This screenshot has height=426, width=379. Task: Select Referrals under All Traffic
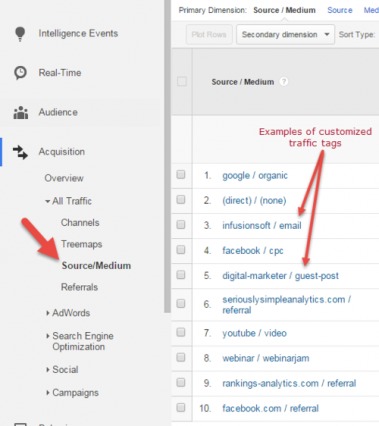tap(79, 287)
